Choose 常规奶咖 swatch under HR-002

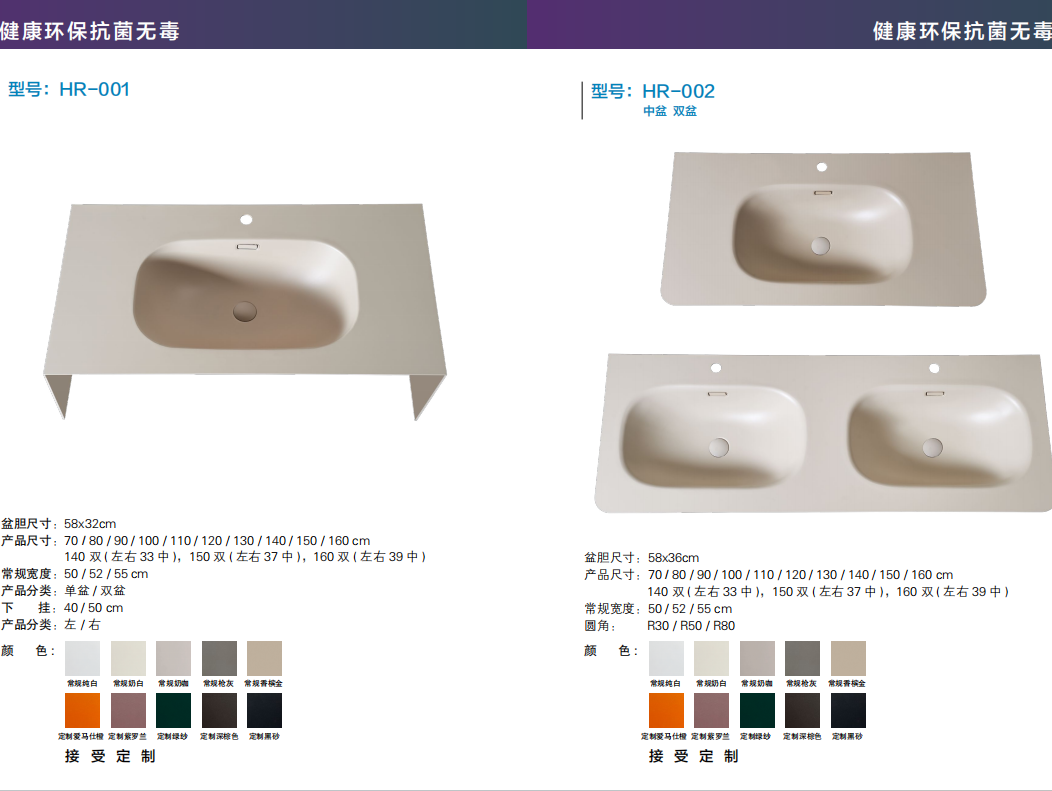[x=757, y=658]
